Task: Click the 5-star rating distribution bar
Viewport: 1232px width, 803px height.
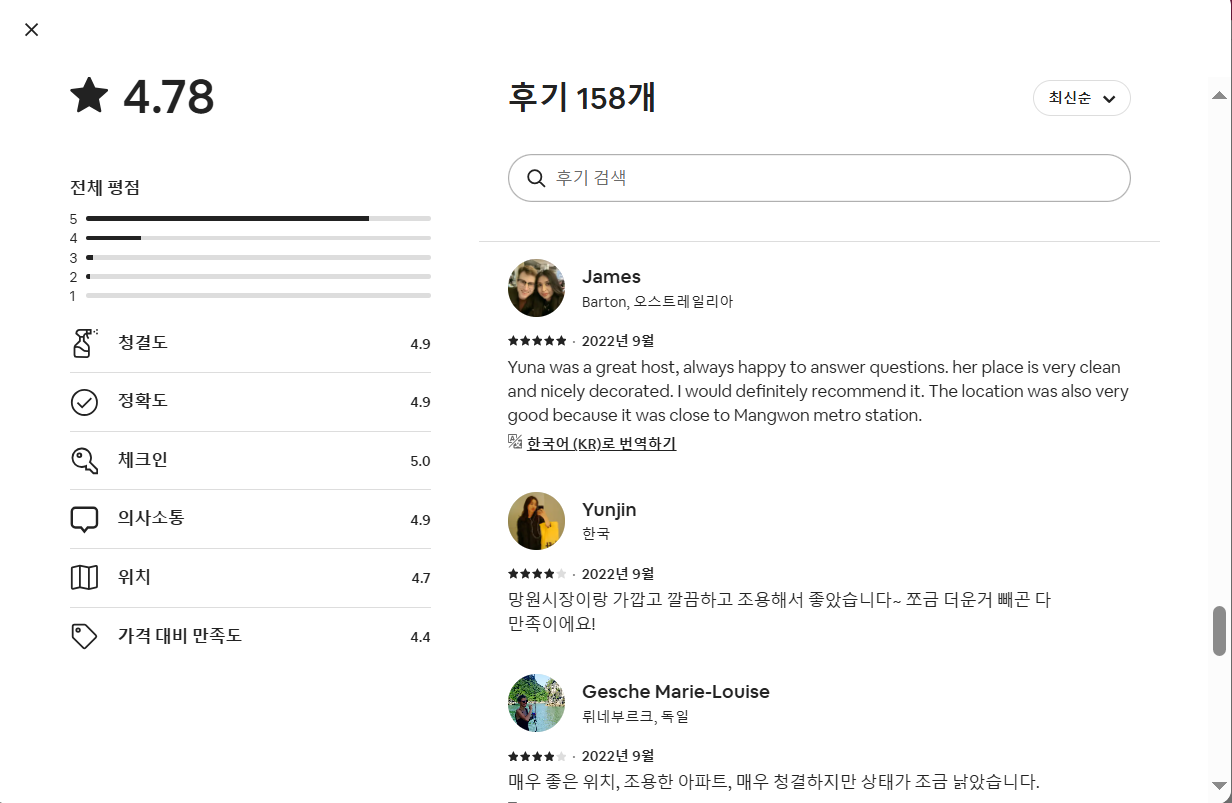Action: pos(258,218)
